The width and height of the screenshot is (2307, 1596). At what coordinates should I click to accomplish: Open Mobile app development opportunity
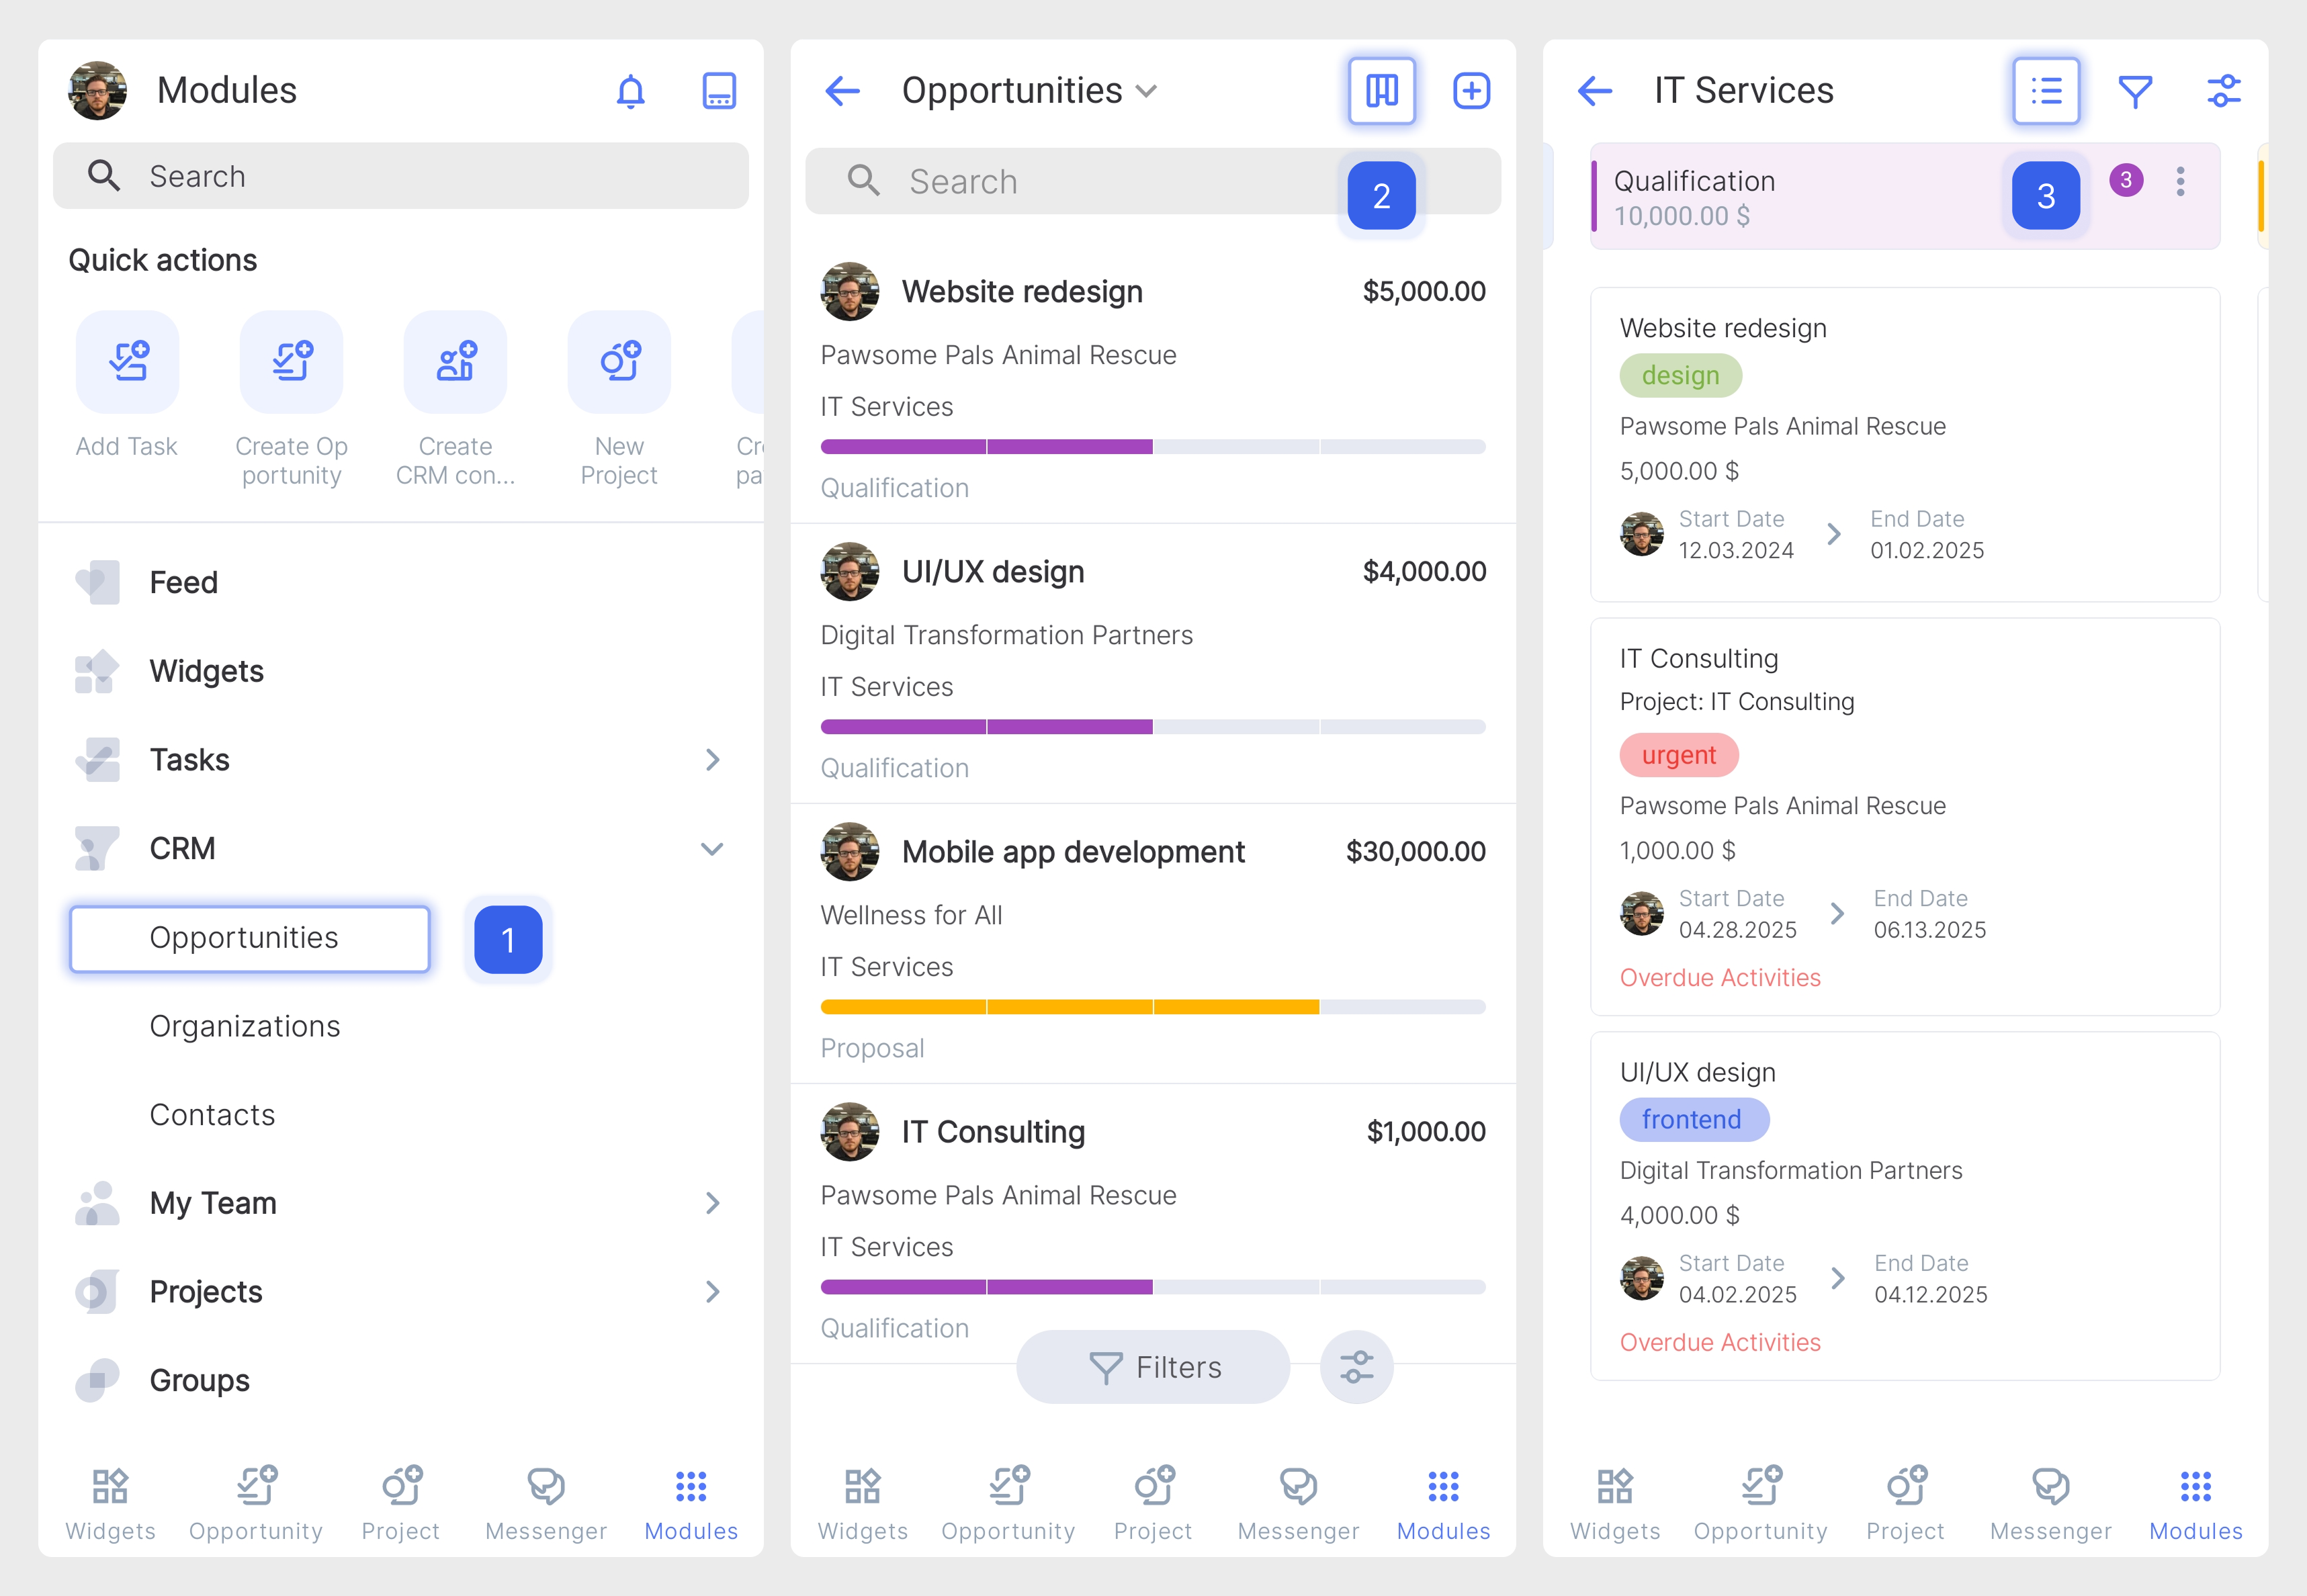coord(1153,944)
